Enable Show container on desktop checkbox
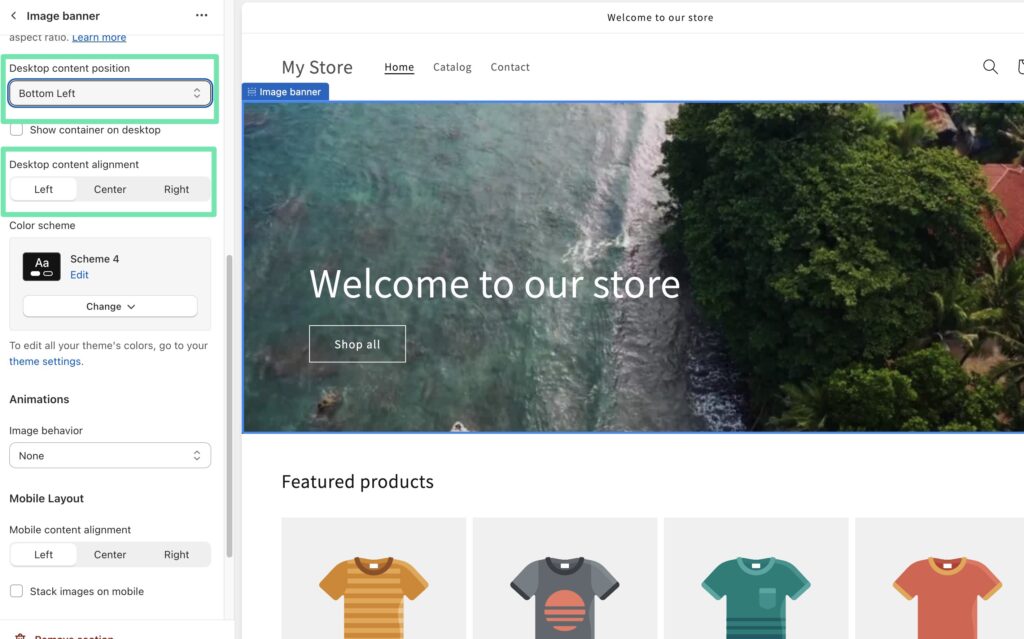The height and width of the screenshot is (639, 1024). (17, 130)
